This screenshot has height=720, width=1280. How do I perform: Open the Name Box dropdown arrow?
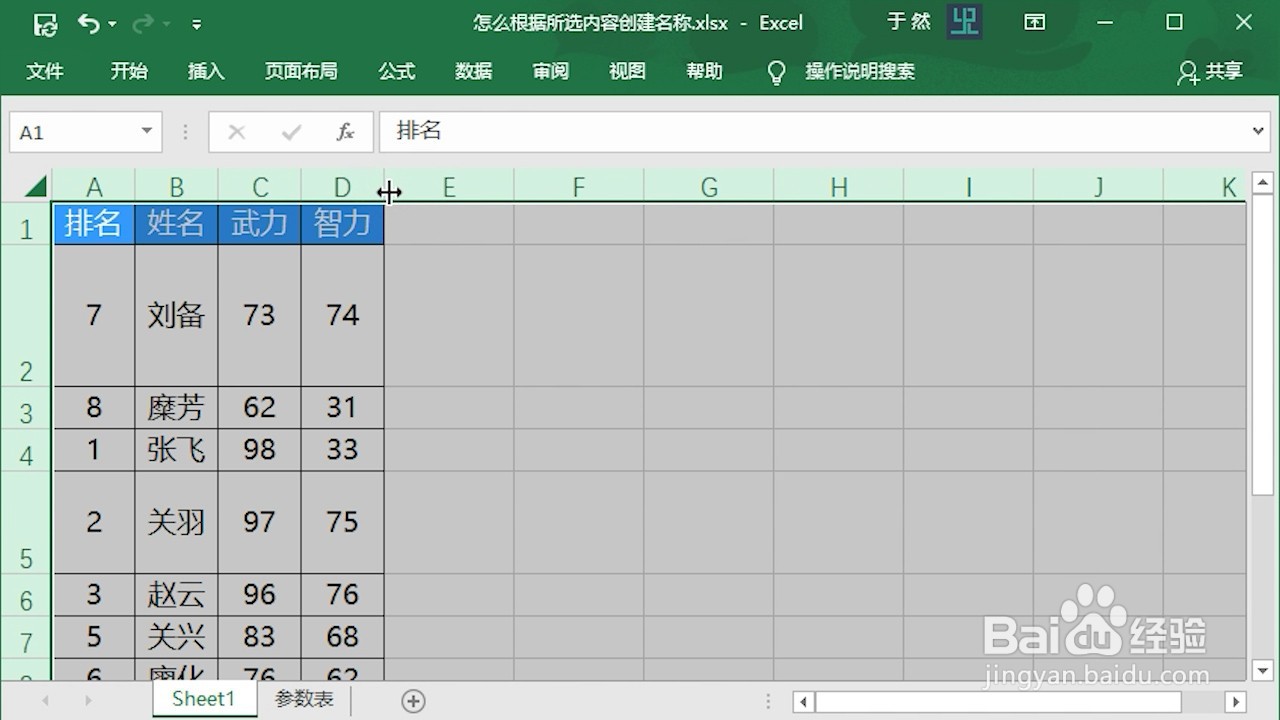point(146,131)
